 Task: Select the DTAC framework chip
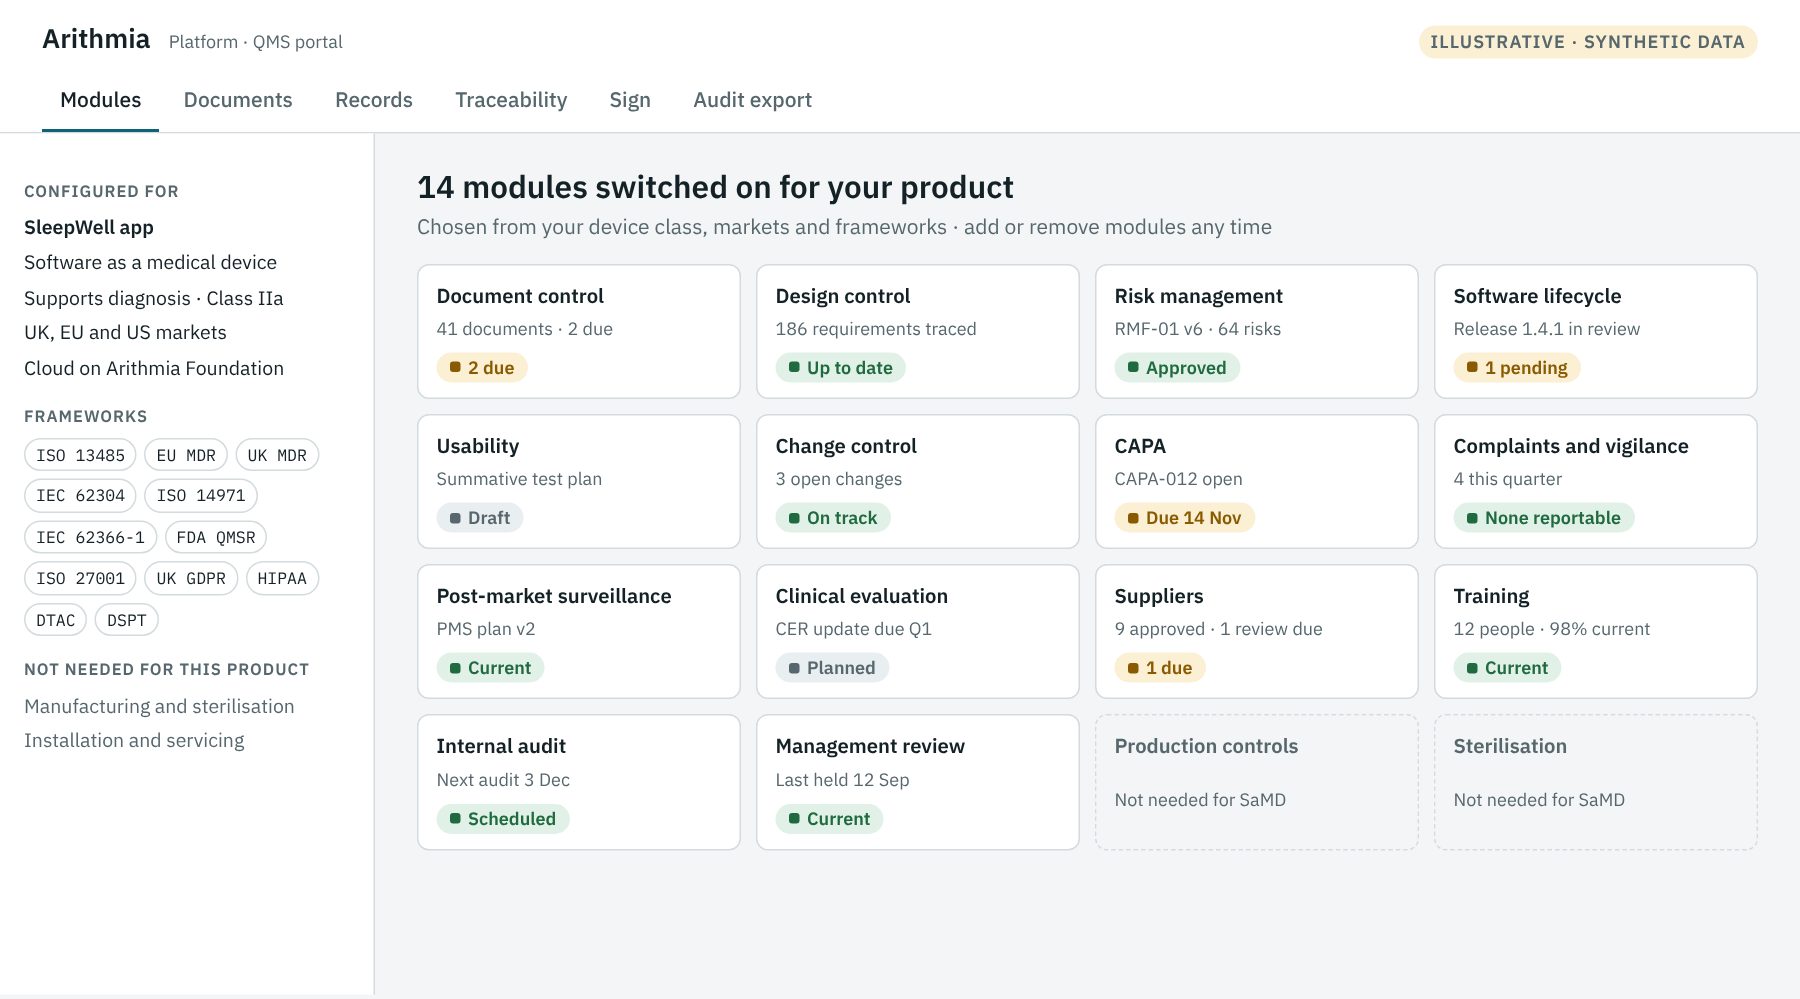(x=56, y=621)
